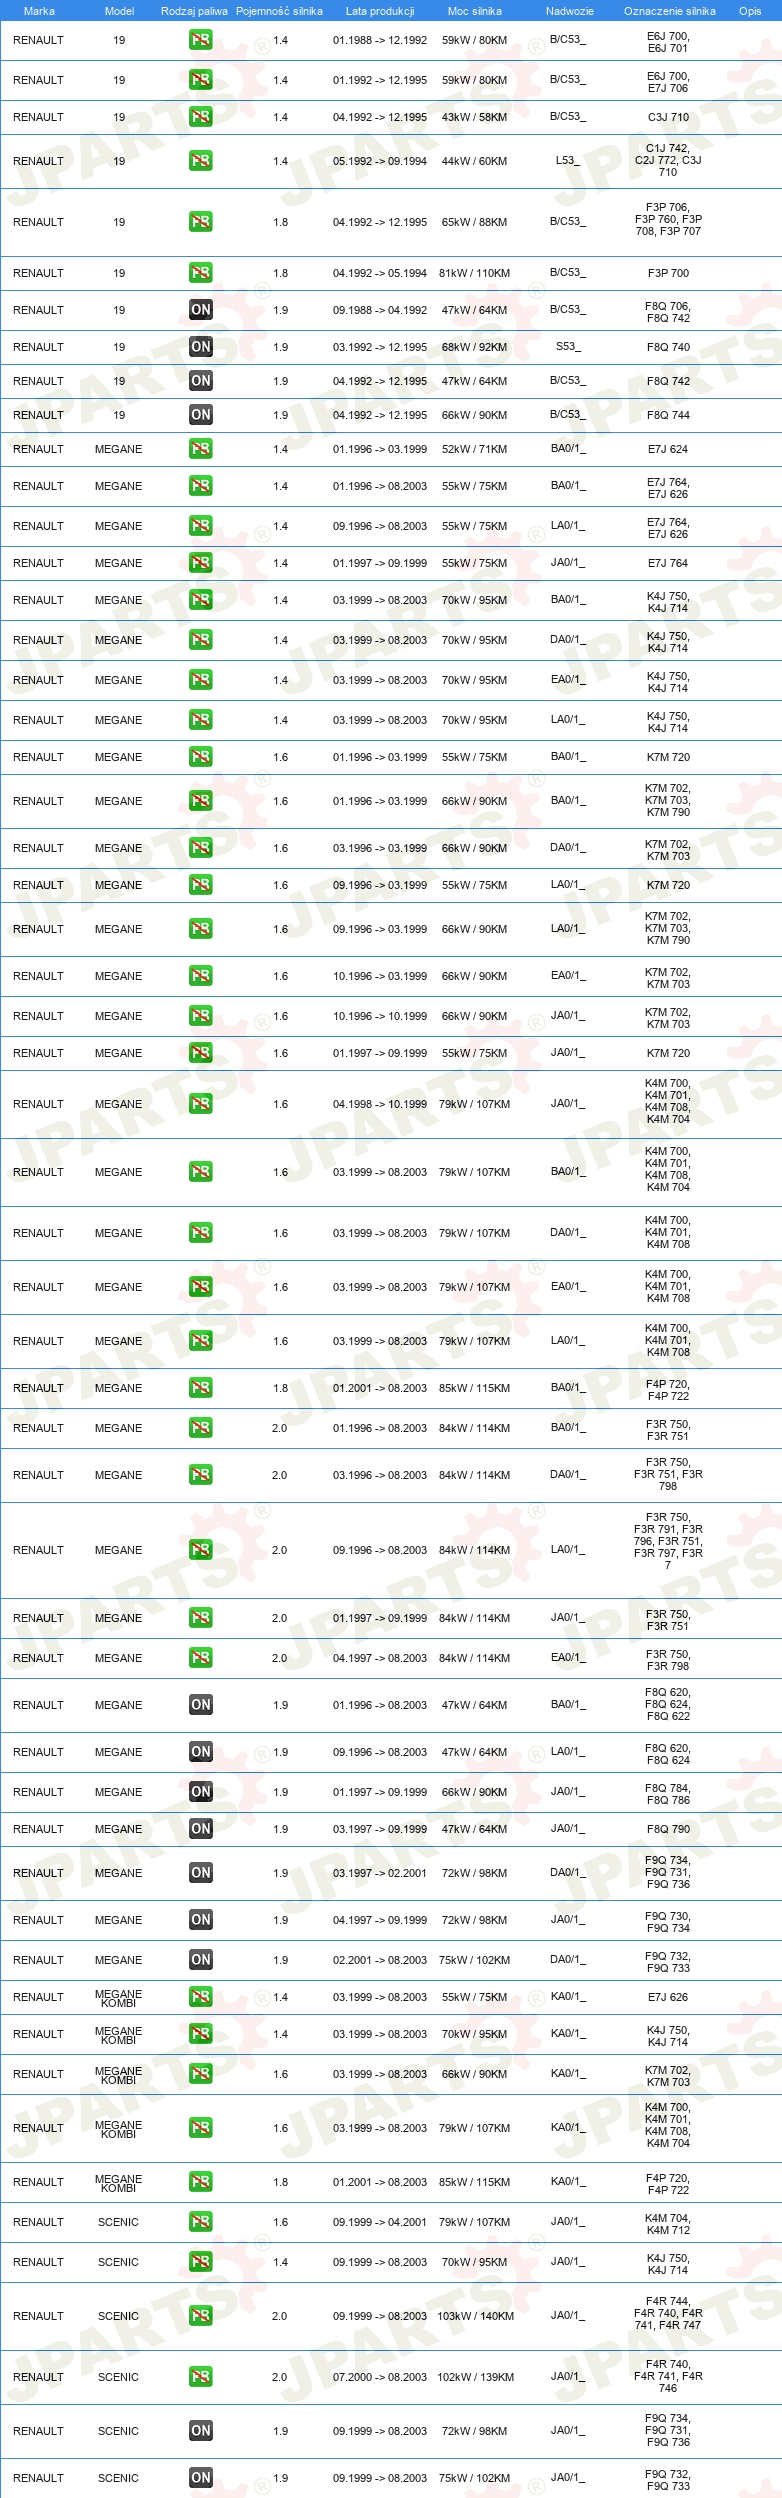Click the ON icon for Scenic 1.9 72kW/98KM
Screen dimensions: 782x2498
(x=200, y=2431)
